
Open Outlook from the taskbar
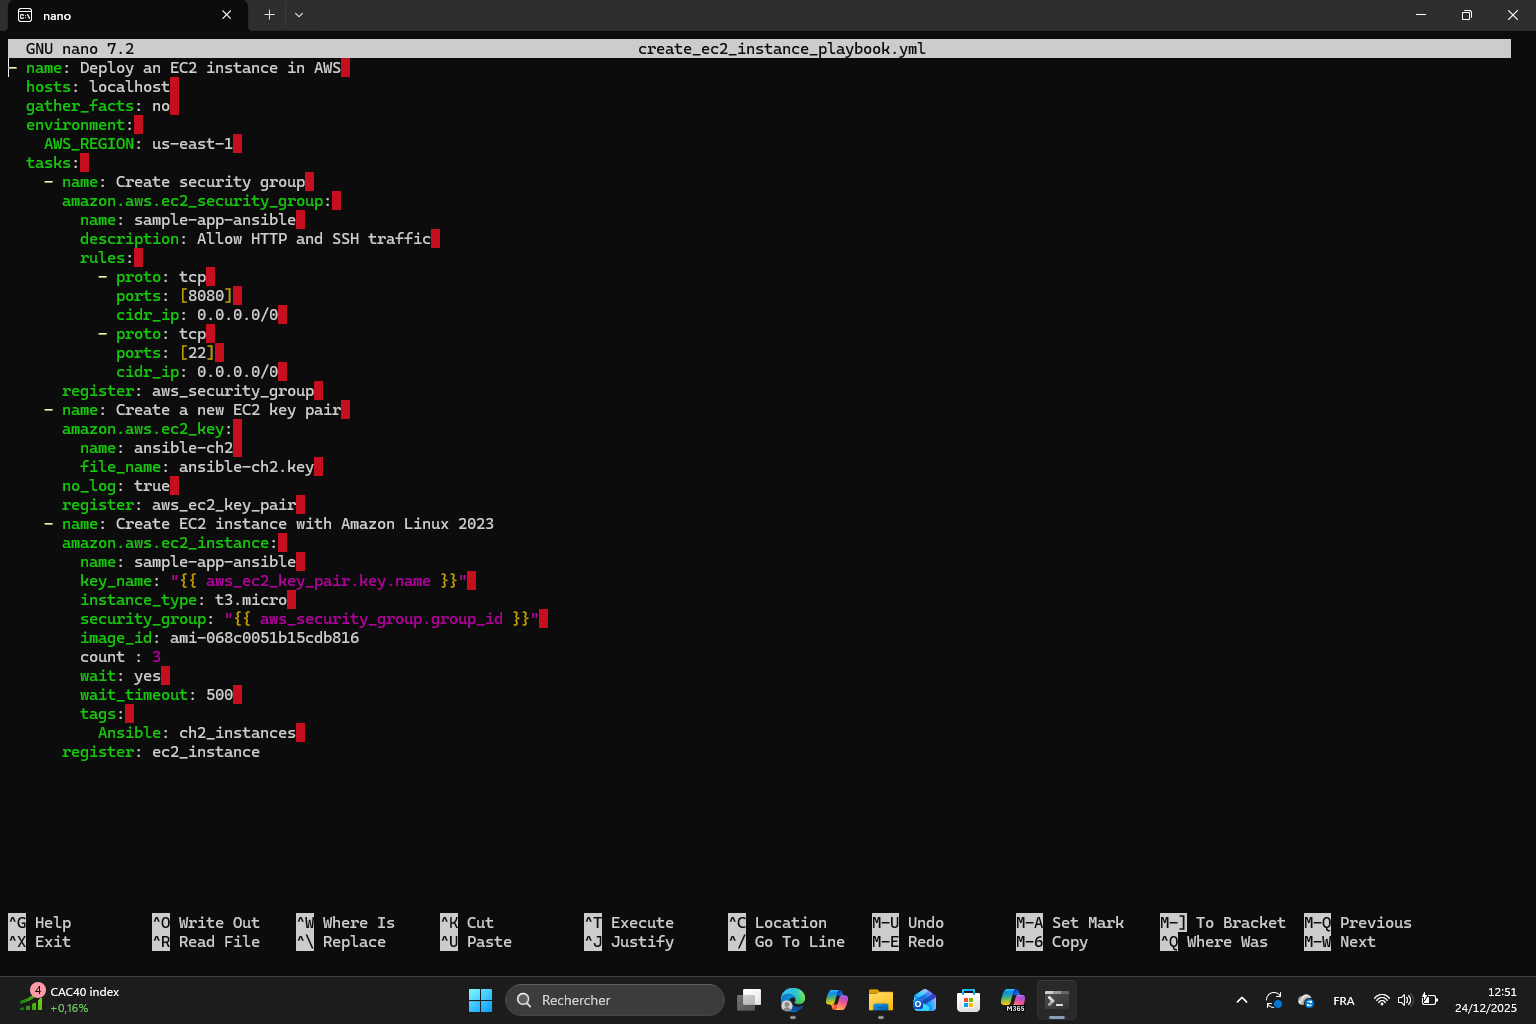click(x=924, y=999)
